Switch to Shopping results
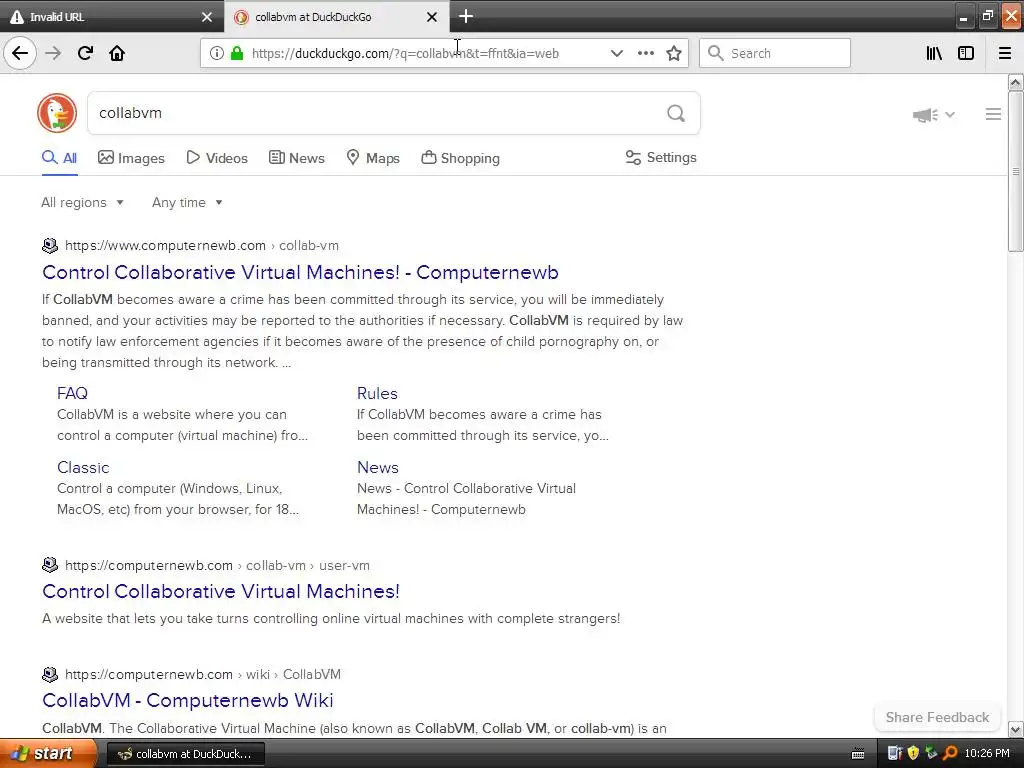The image size is (1024, 768). coord(460,158)
